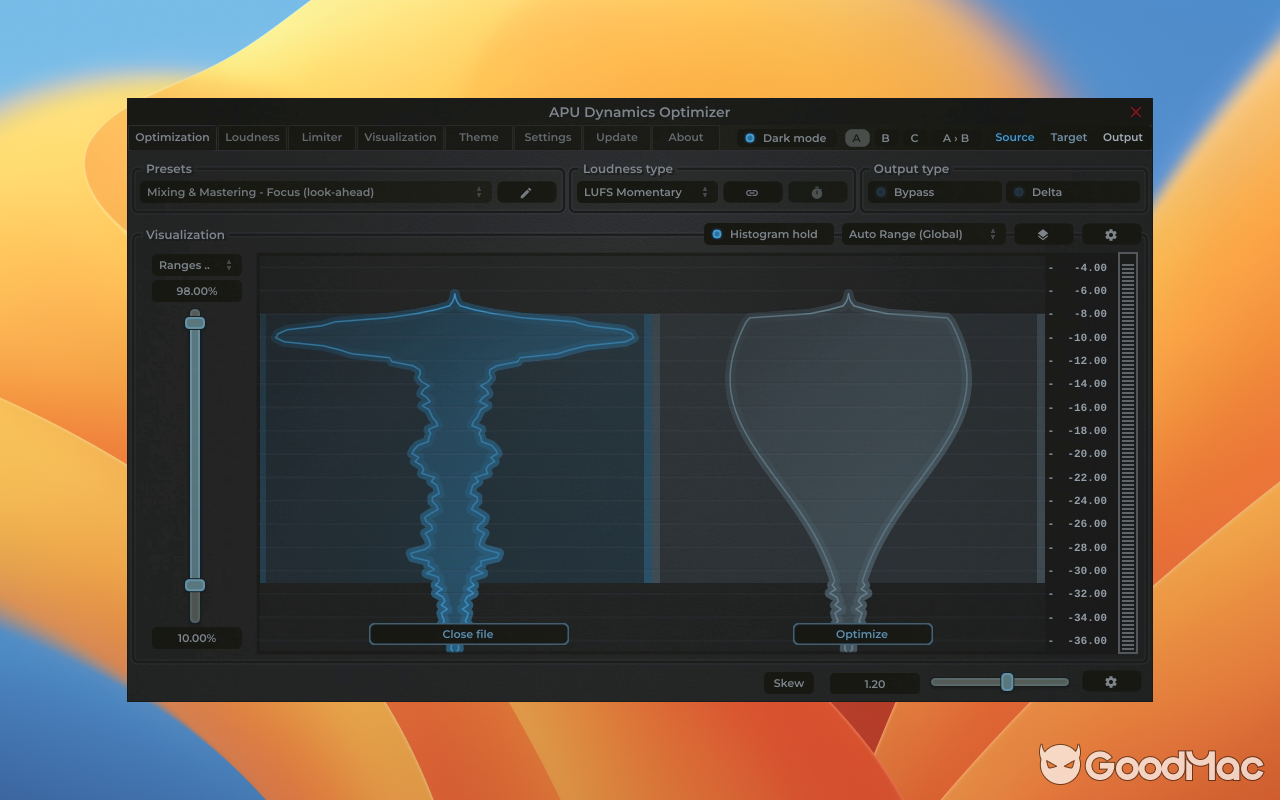
Task: Switch to the Limiter tab
Action: click(321, 137)
